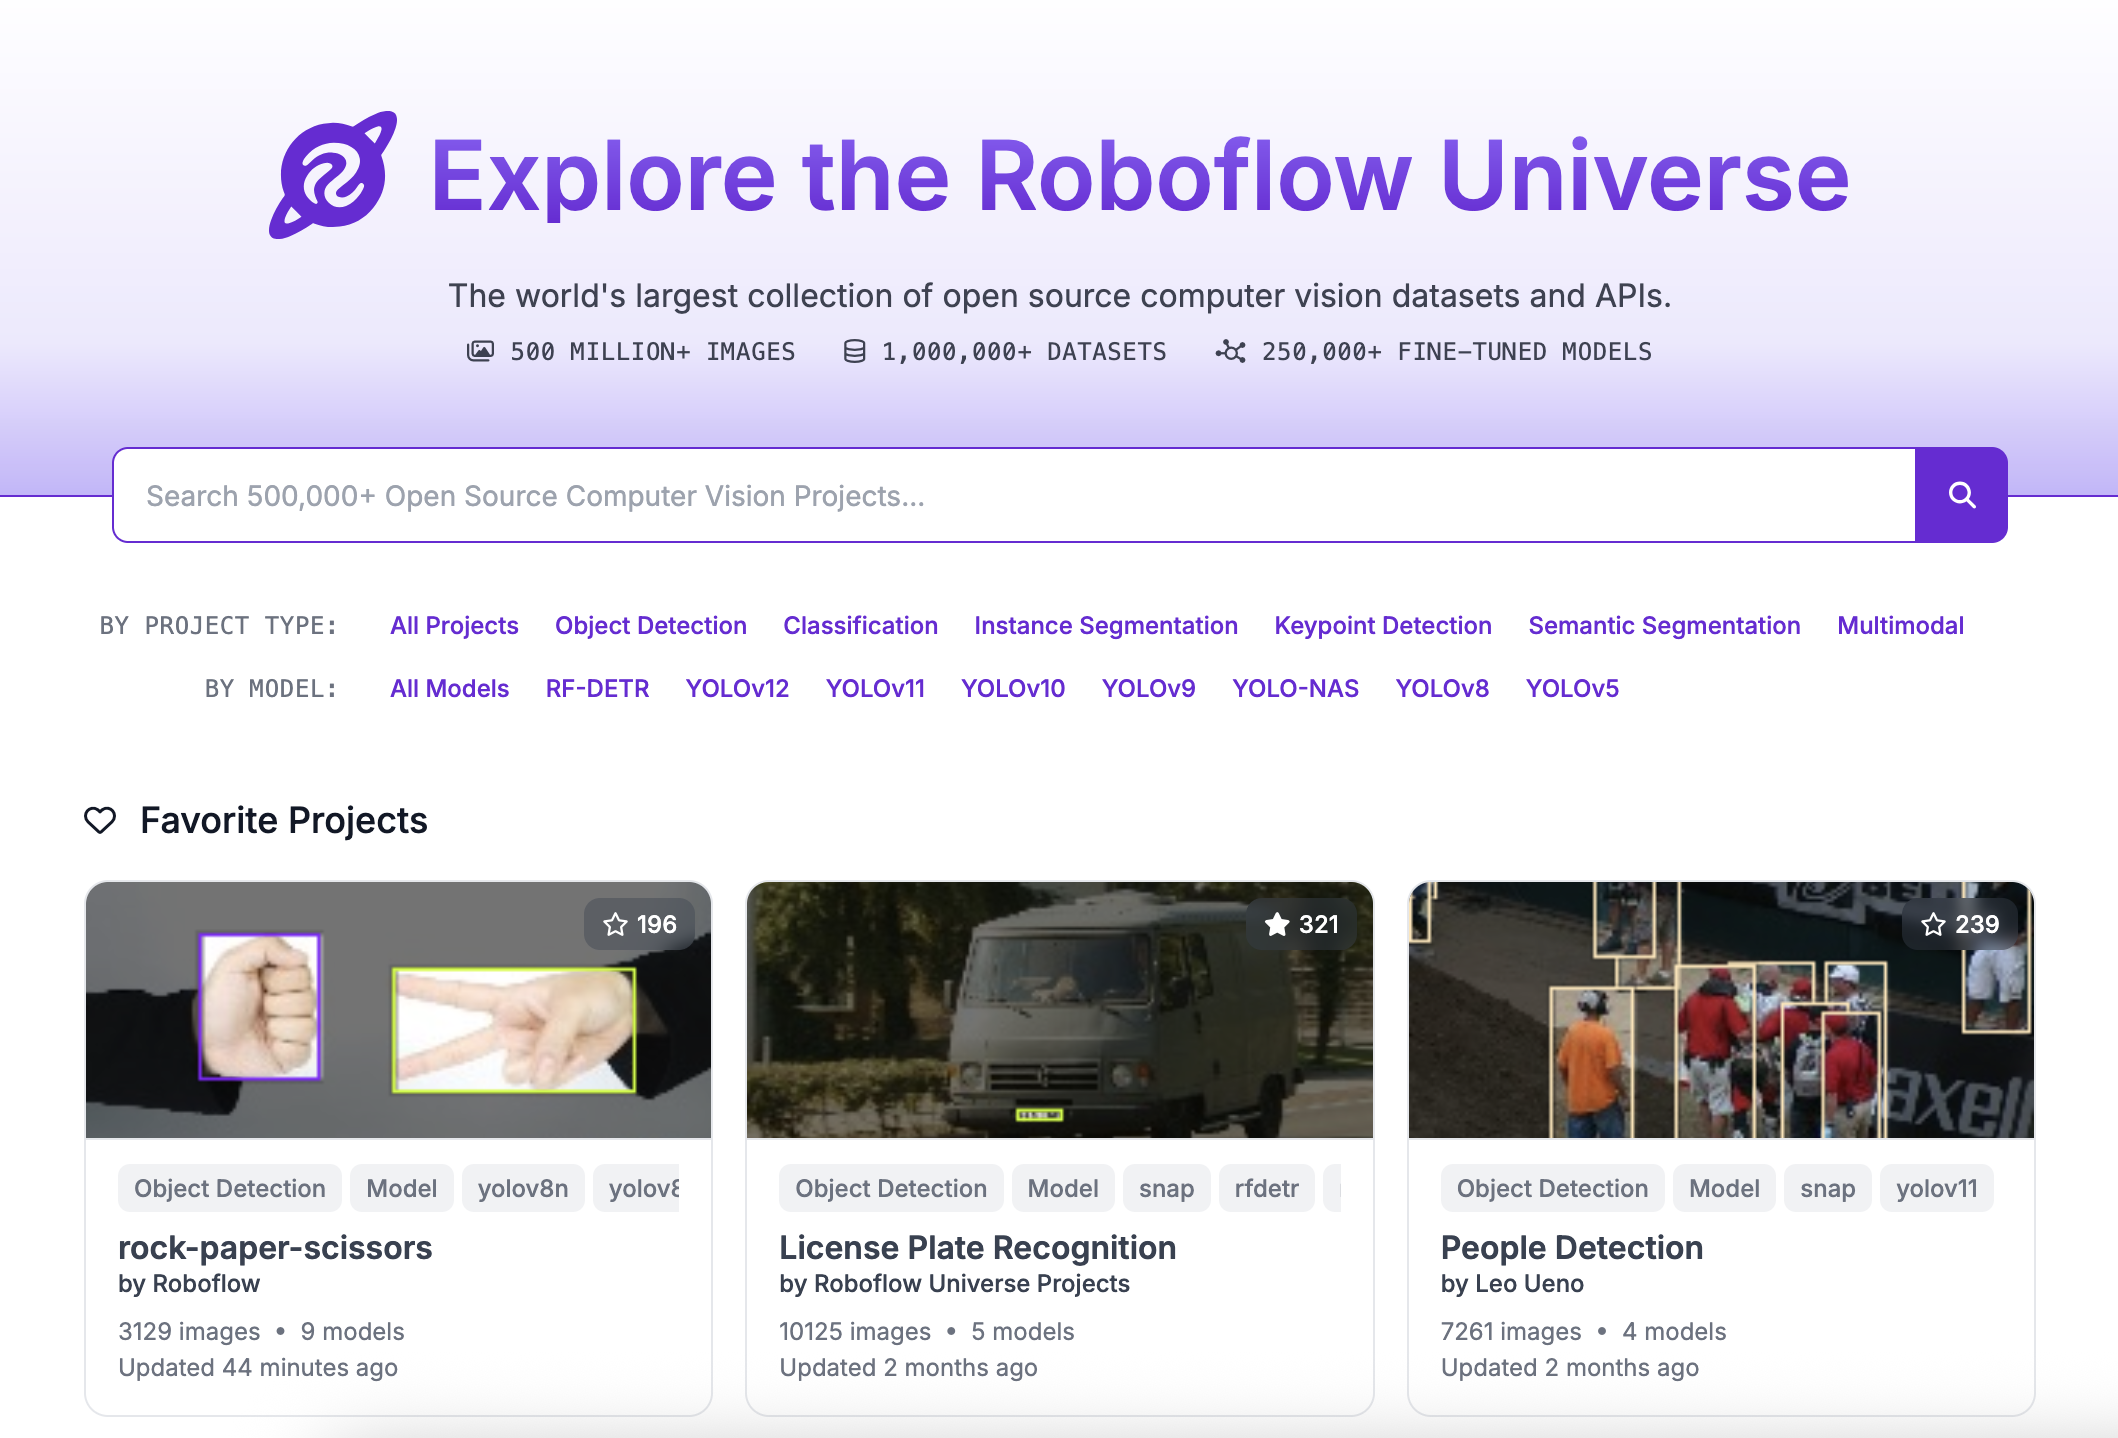Viewport: 2118px width, 1438px height.
Task: Click the Roboflow Universe planet logo
Action: click(x=331, y=176)
